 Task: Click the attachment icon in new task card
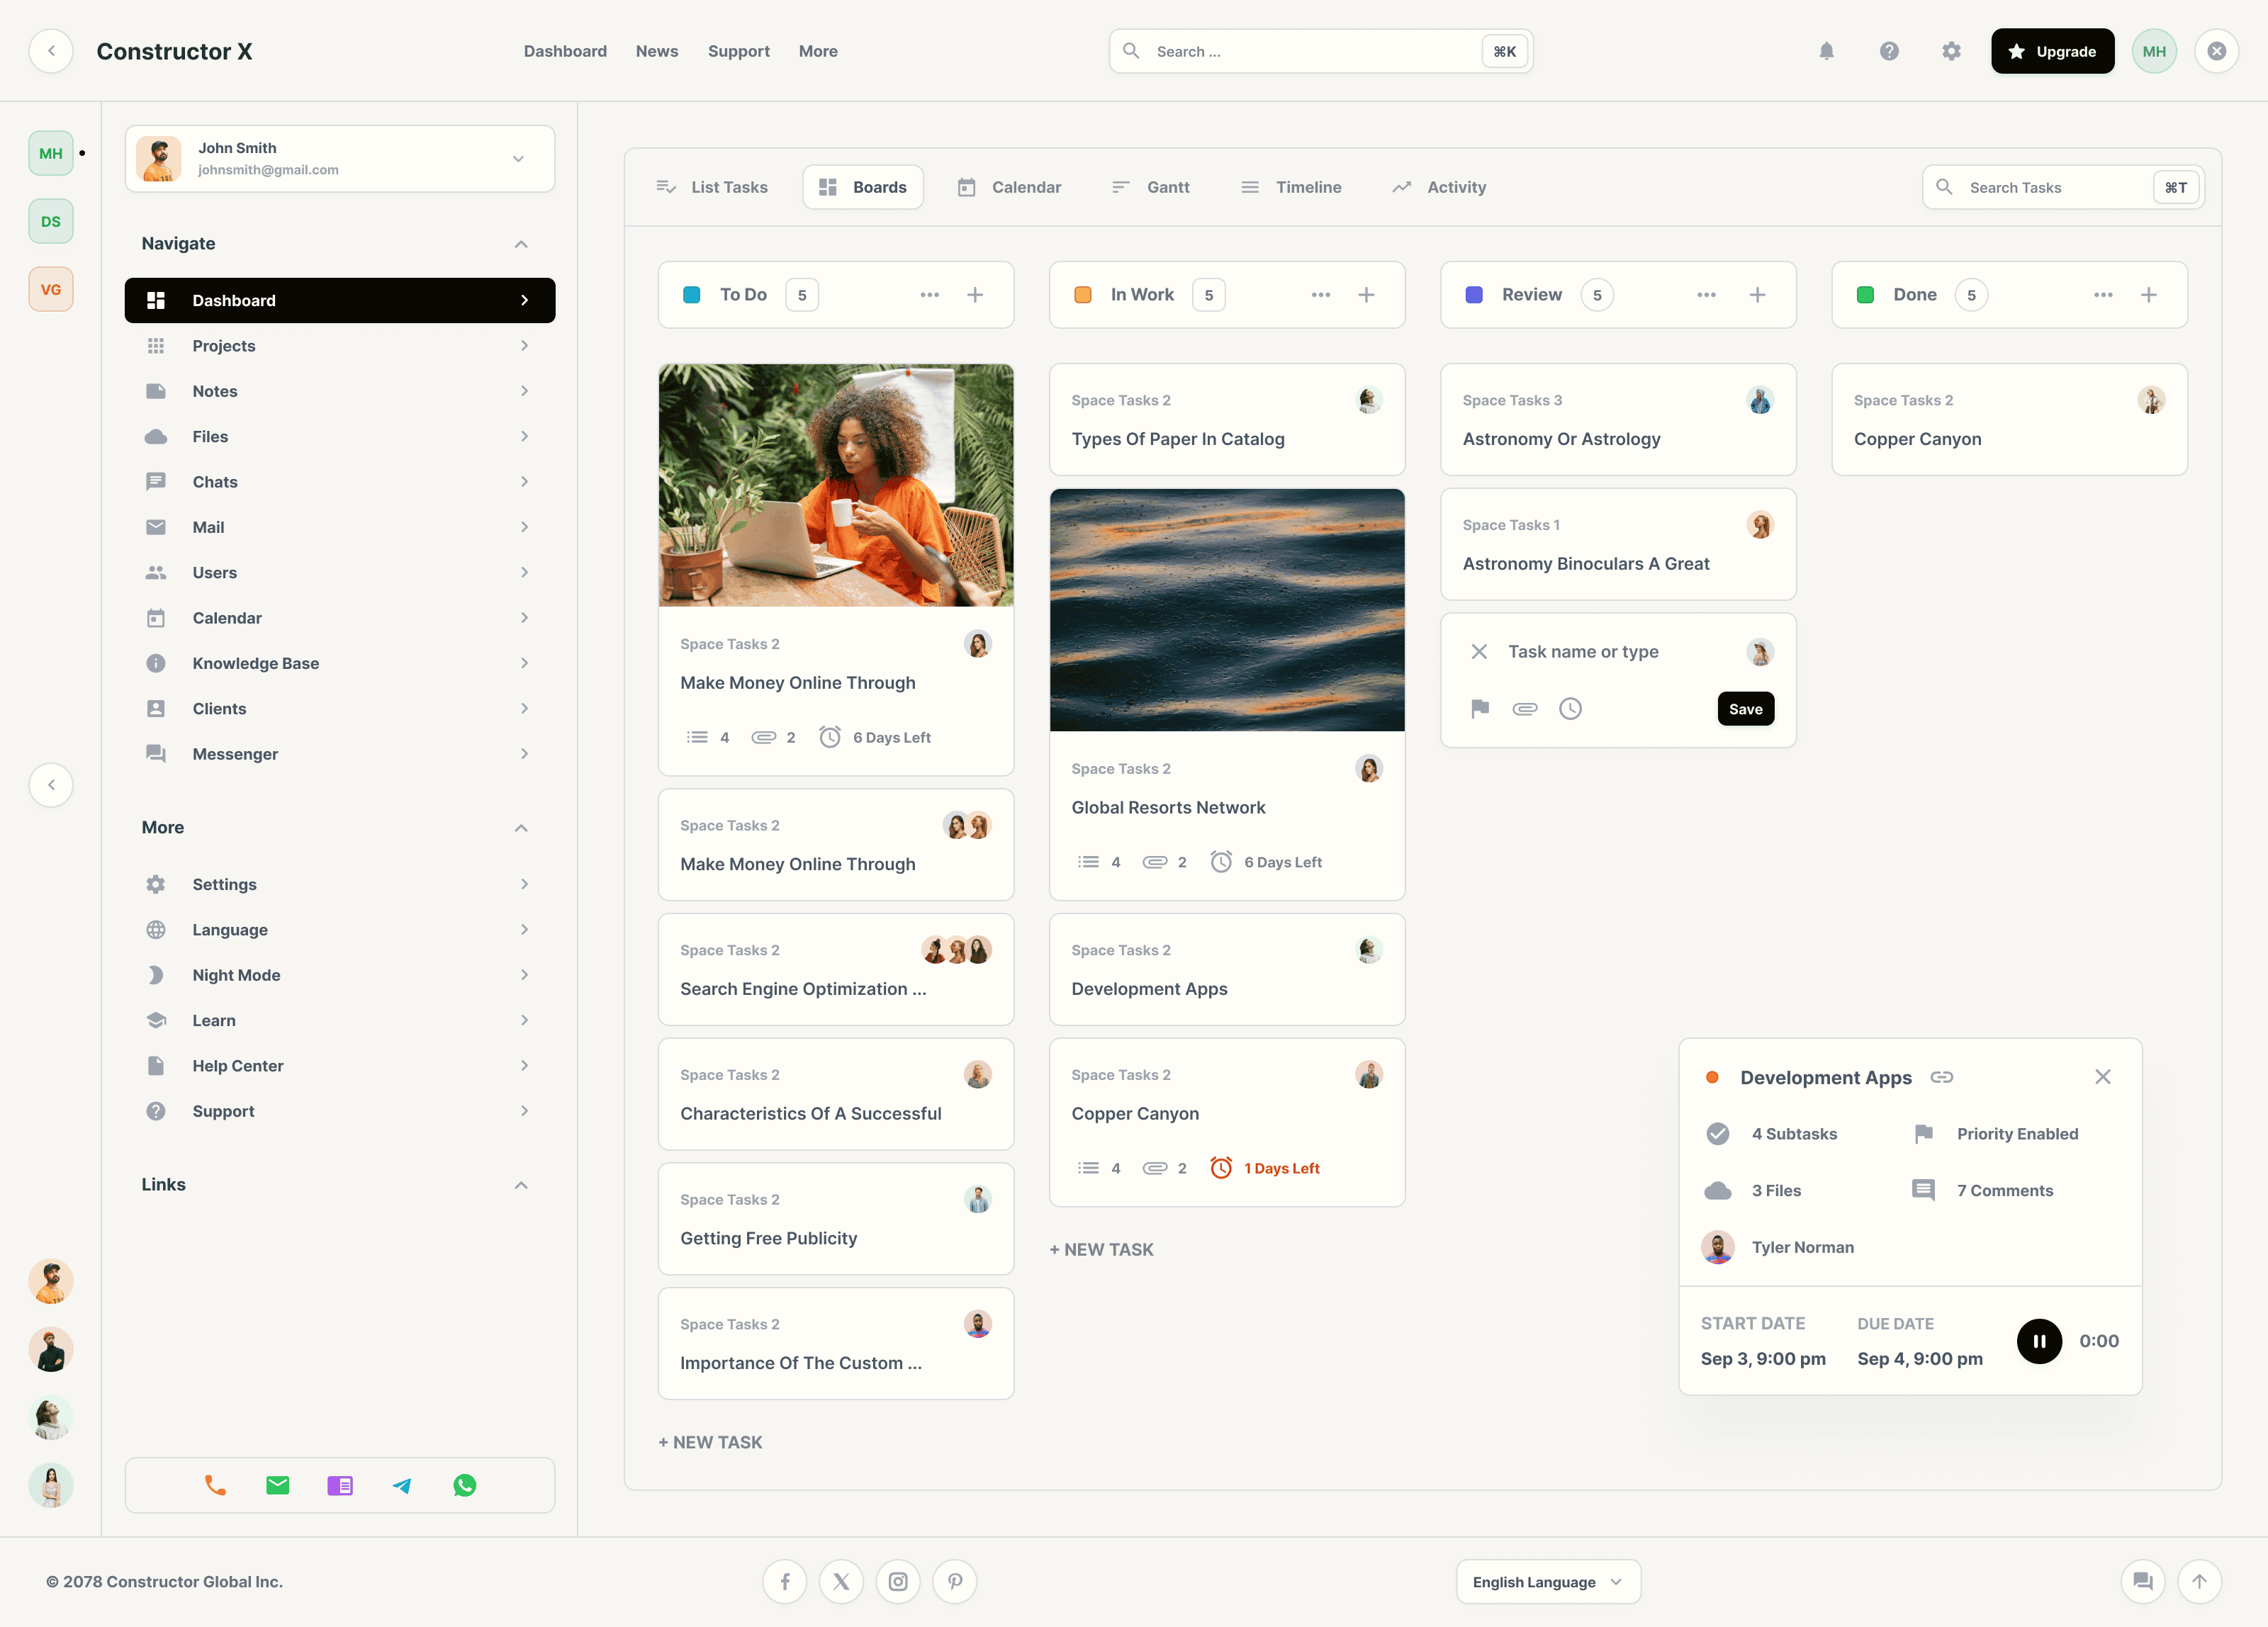tap(1524, 709)
